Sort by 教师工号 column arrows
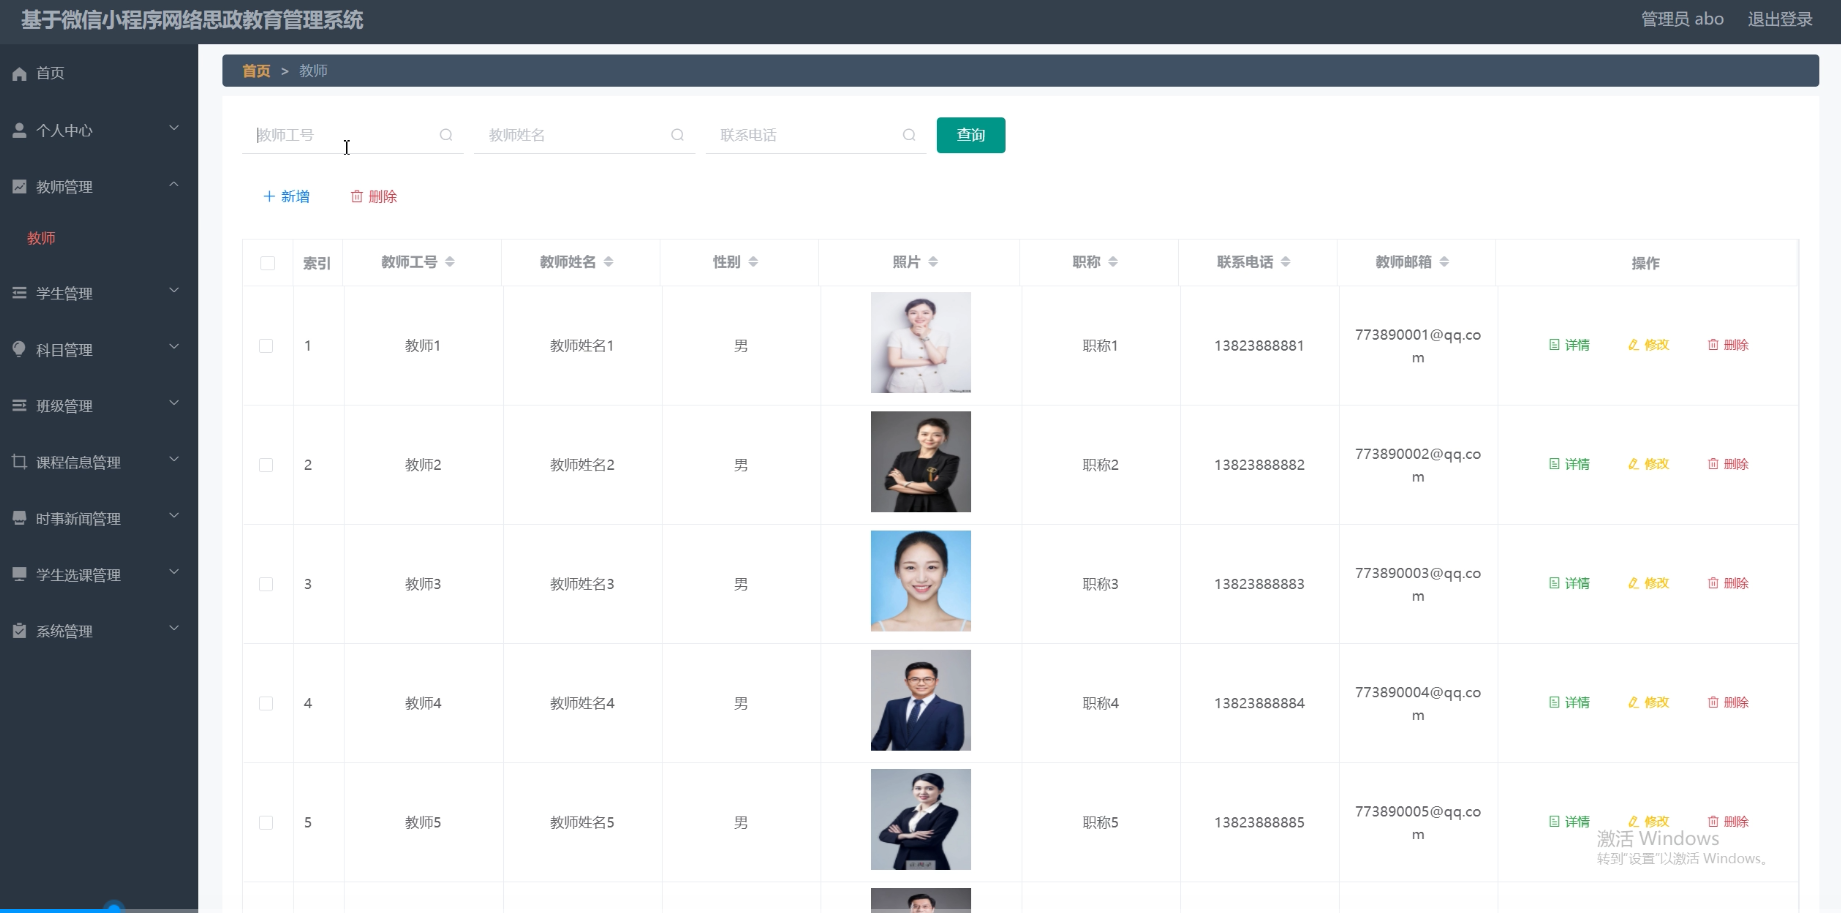The height and width of the screenshot is (913, 1841). [450, 262]
